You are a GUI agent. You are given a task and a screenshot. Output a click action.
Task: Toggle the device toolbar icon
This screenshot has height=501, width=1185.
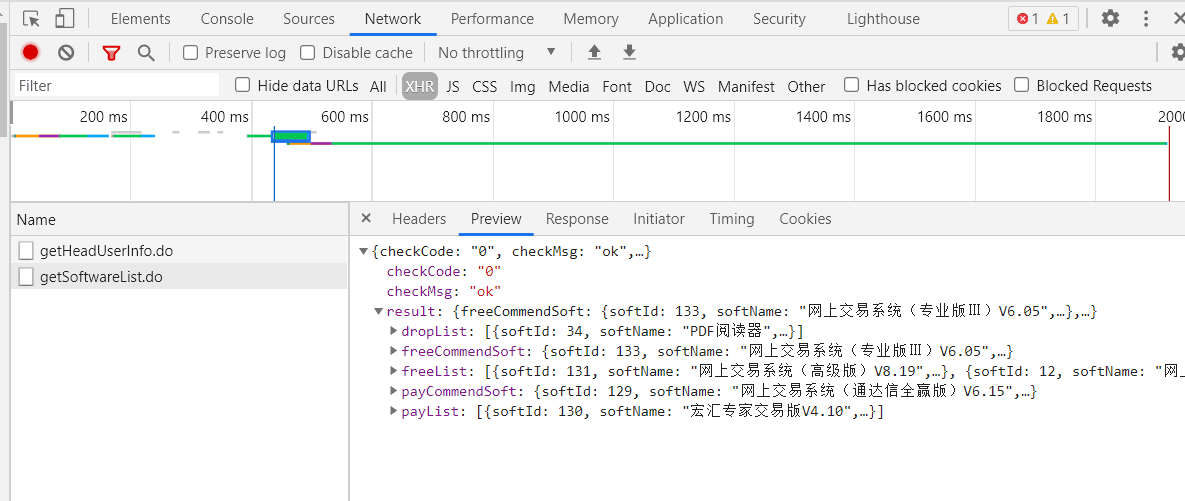(65, 19)
